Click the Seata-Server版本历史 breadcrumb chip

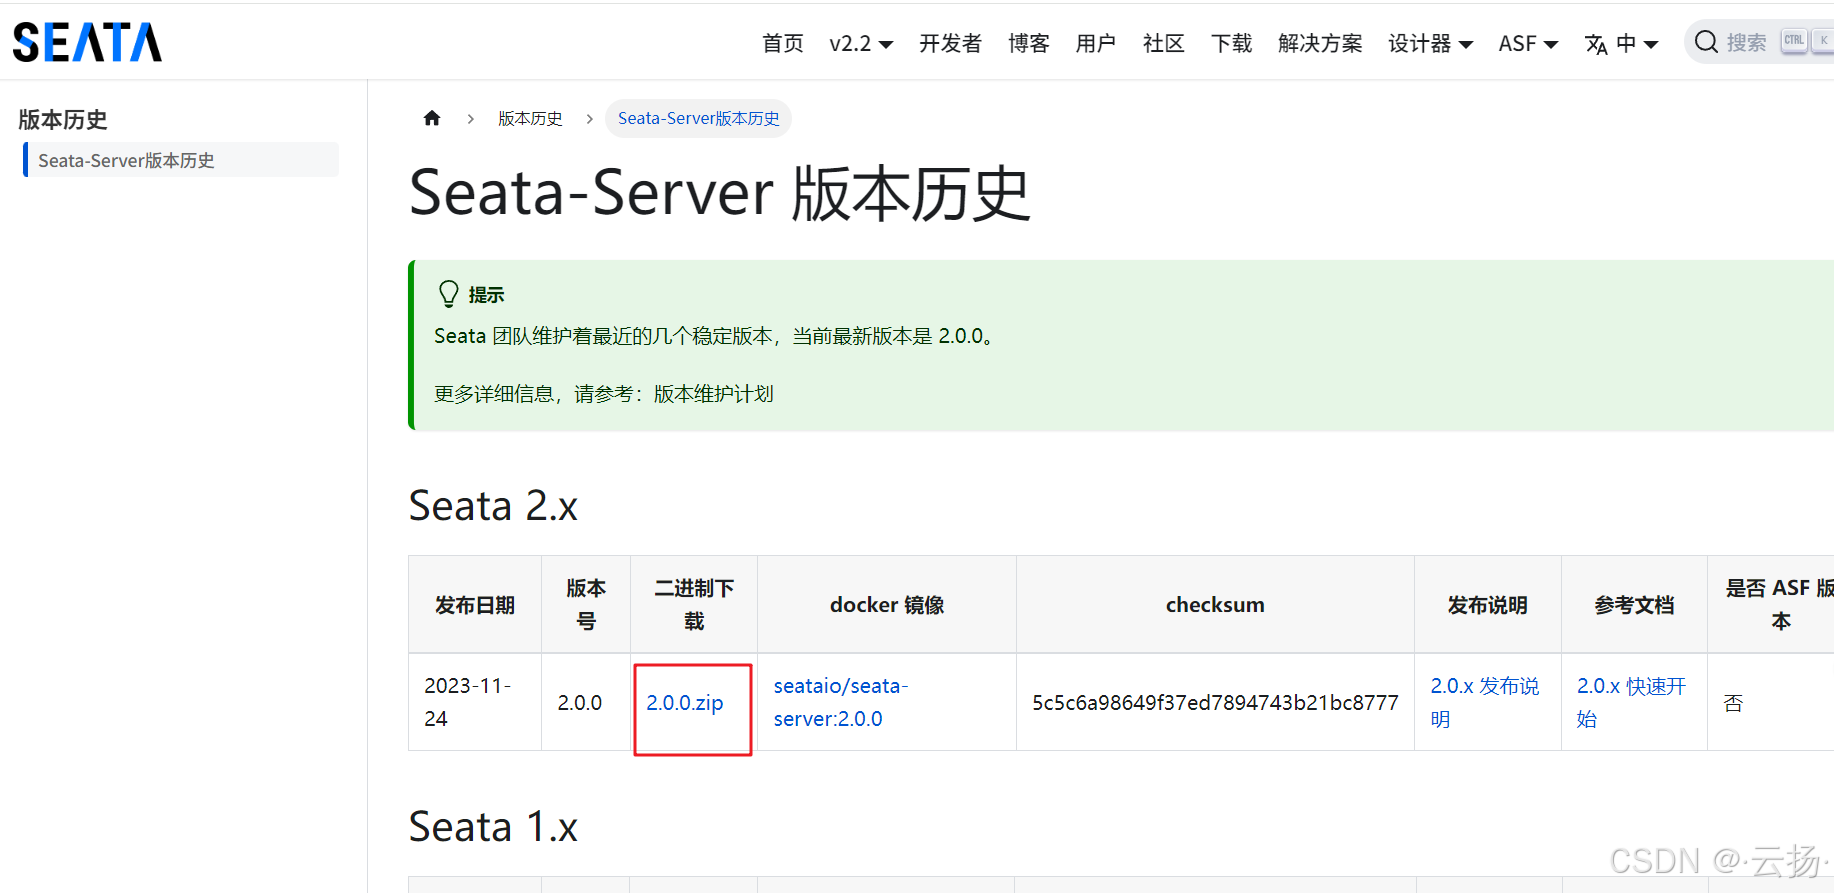[x=698, y=118]
